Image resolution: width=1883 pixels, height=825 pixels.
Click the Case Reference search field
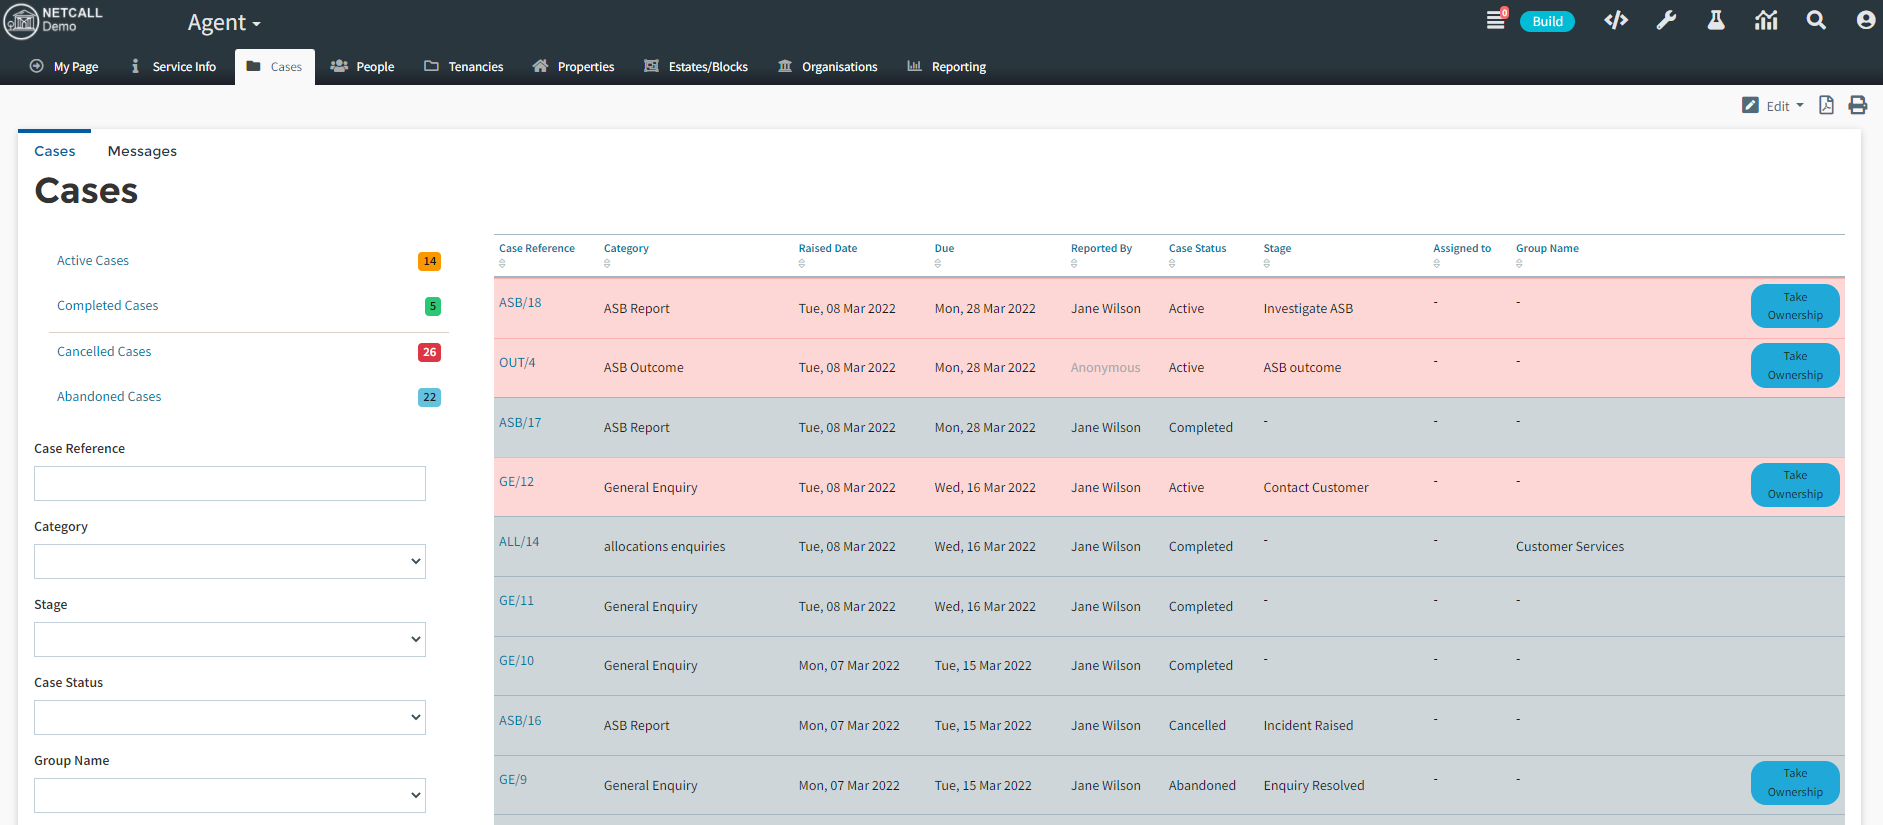point(230,484)
